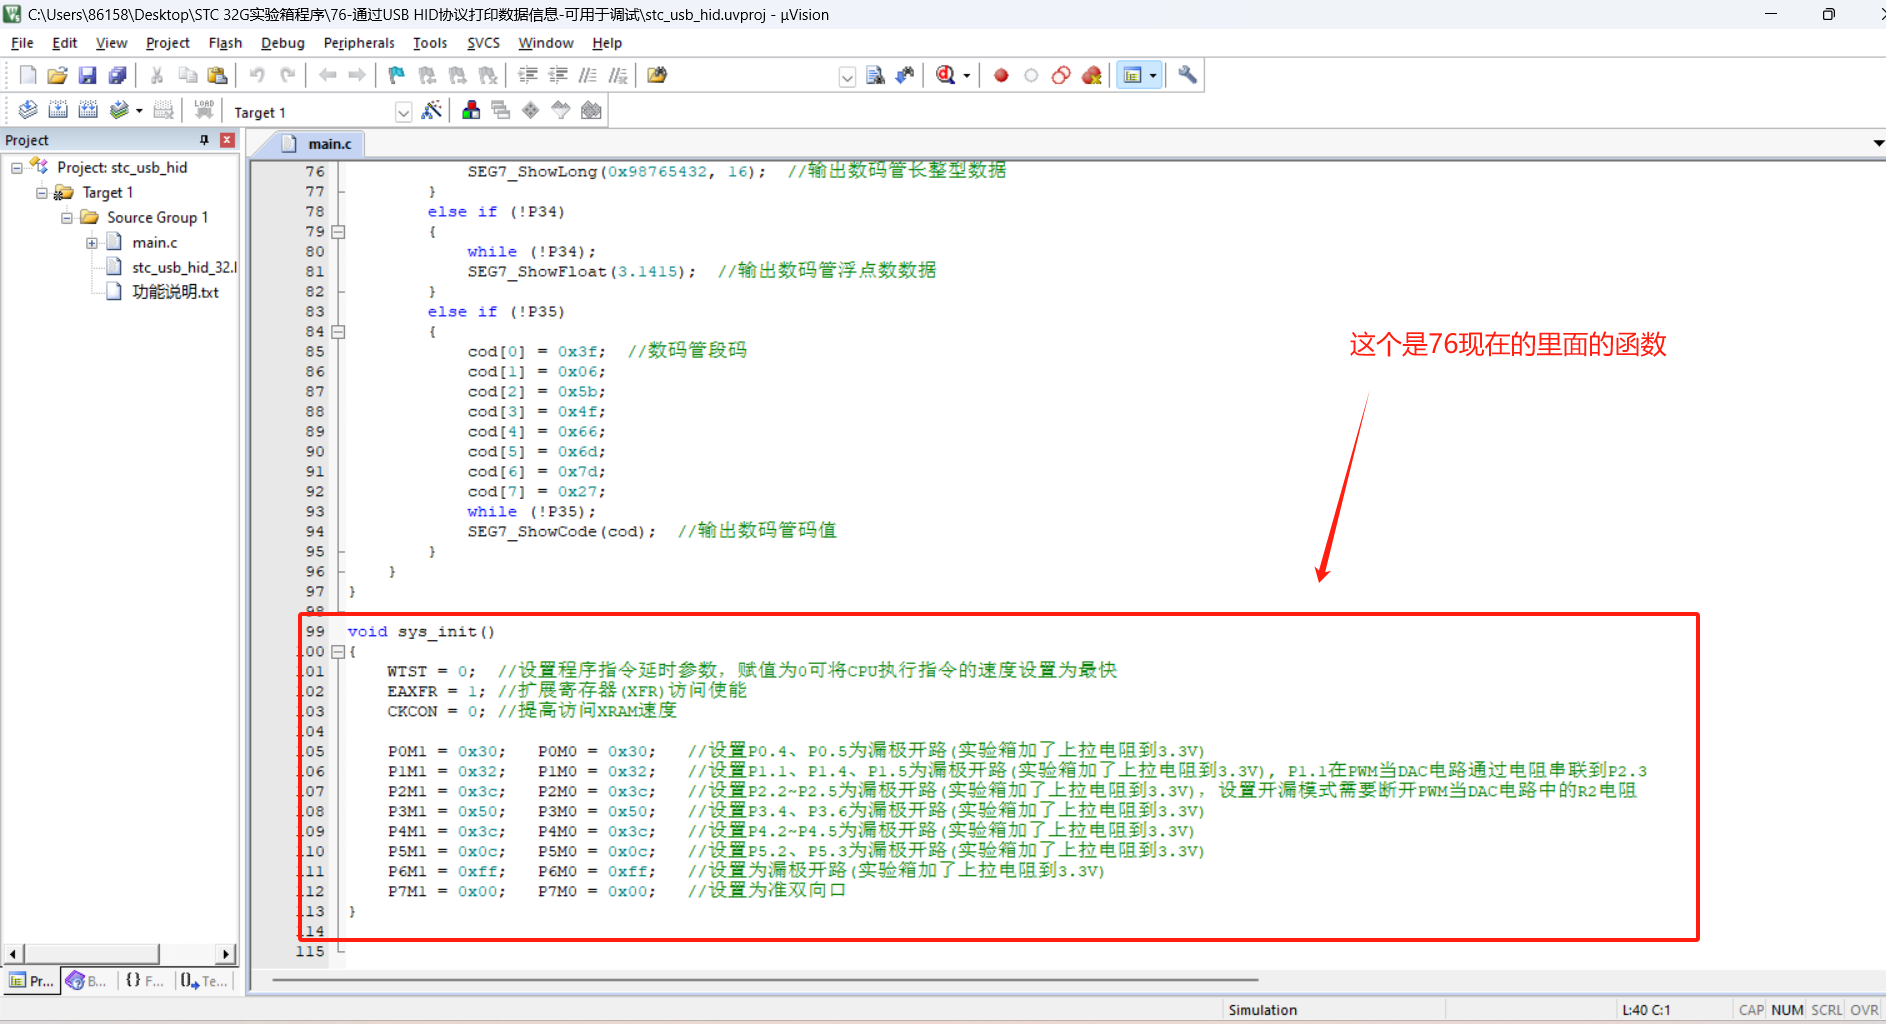Open the Flash menu

click(225, 43)
